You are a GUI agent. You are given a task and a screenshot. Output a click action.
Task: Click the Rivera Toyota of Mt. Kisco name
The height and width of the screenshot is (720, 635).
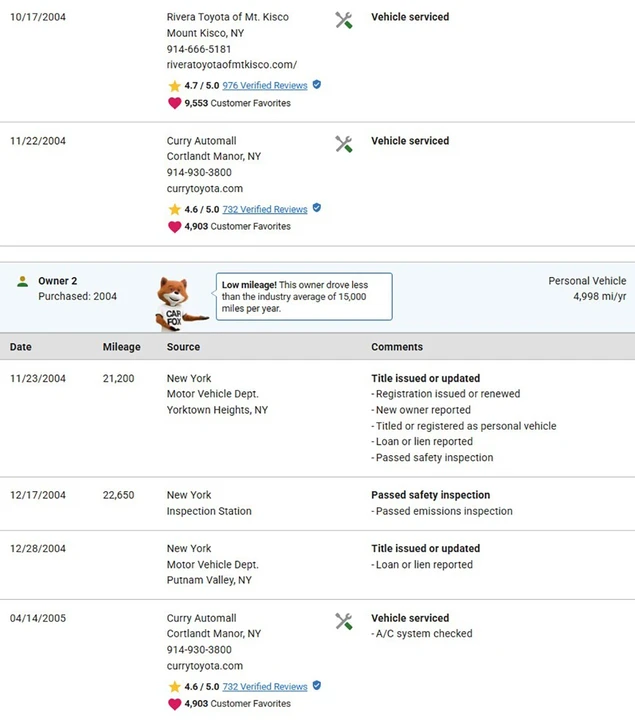point(228,17)
